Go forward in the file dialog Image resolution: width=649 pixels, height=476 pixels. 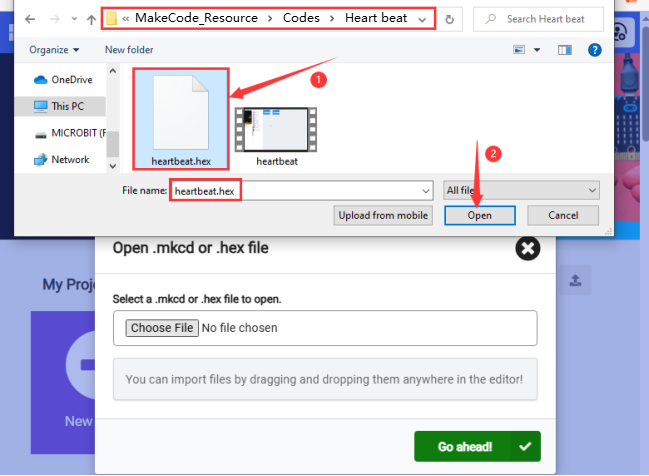coord(55,19)
